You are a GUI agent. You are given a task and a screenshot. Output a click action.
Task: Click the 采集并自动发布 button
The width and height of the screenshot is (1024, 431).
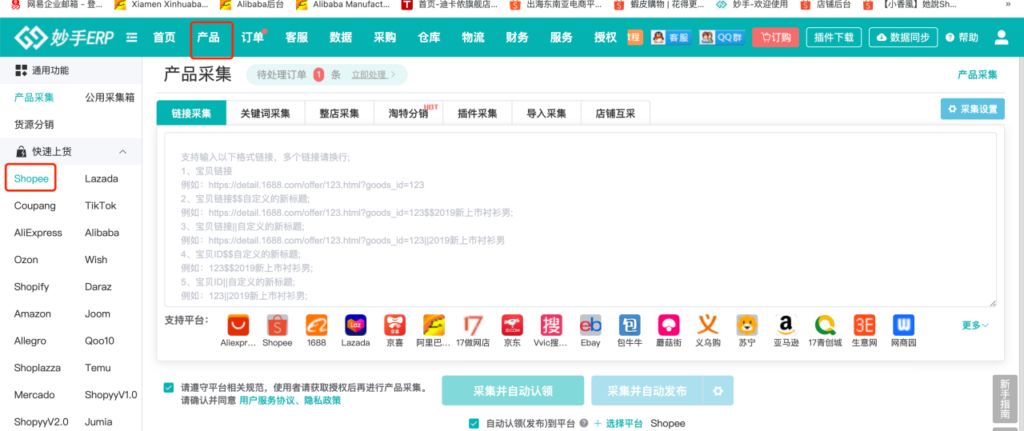(x=647, y=391)
